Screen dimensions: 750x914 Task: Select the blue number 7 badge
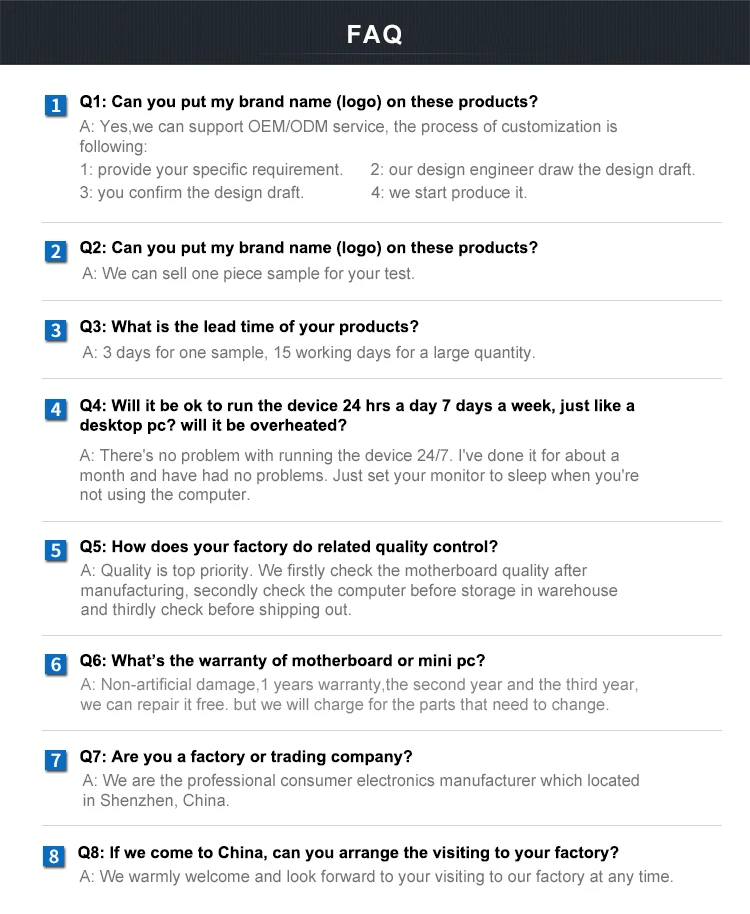tap(55, 760)
